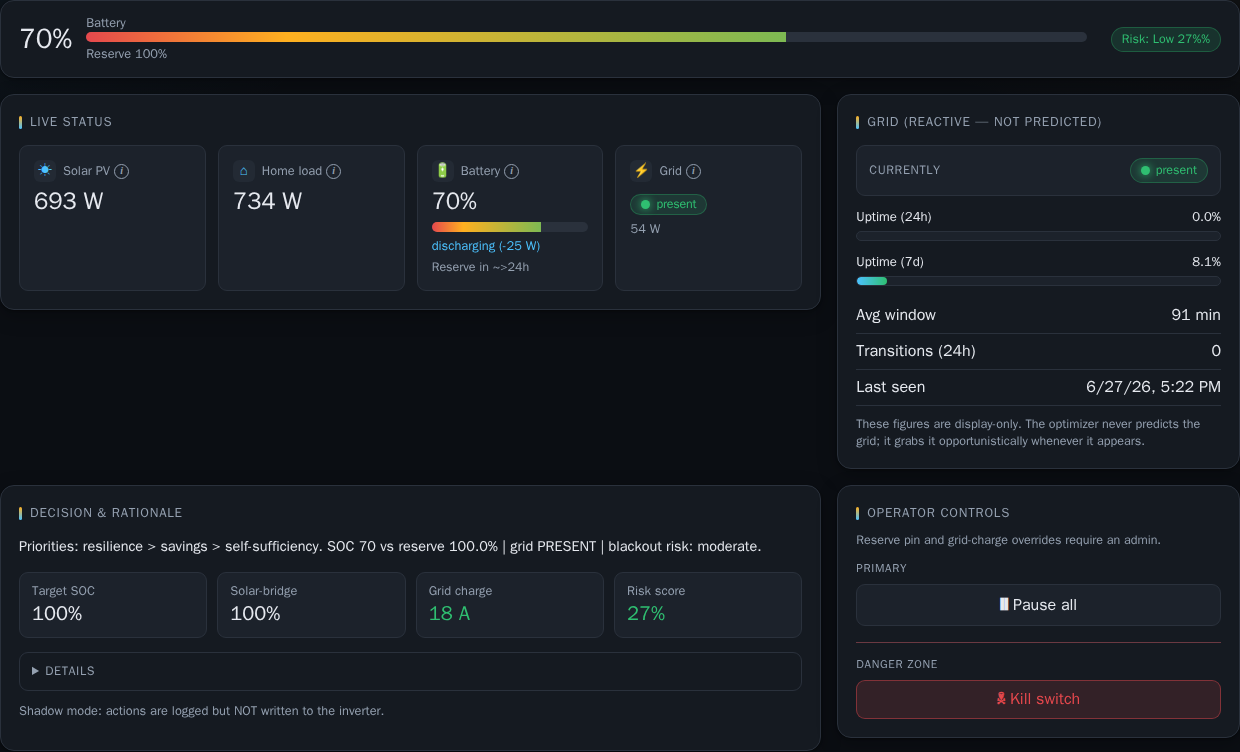This screenshot has width=1240, height=752.
Task: Click the Uptime (24h) 0.0% value
Action: pos(1206,217)
